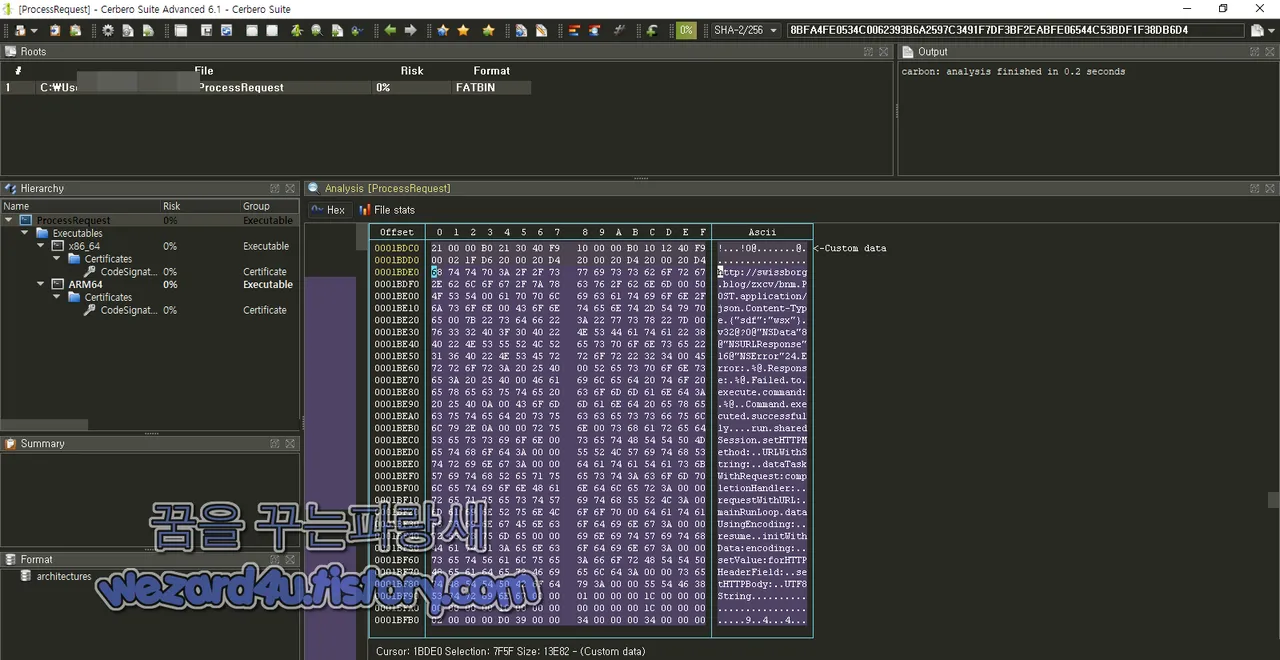Viewport: 1280px width, 660px height.
Task: Click the File column header in Roots
Action: 204,71
